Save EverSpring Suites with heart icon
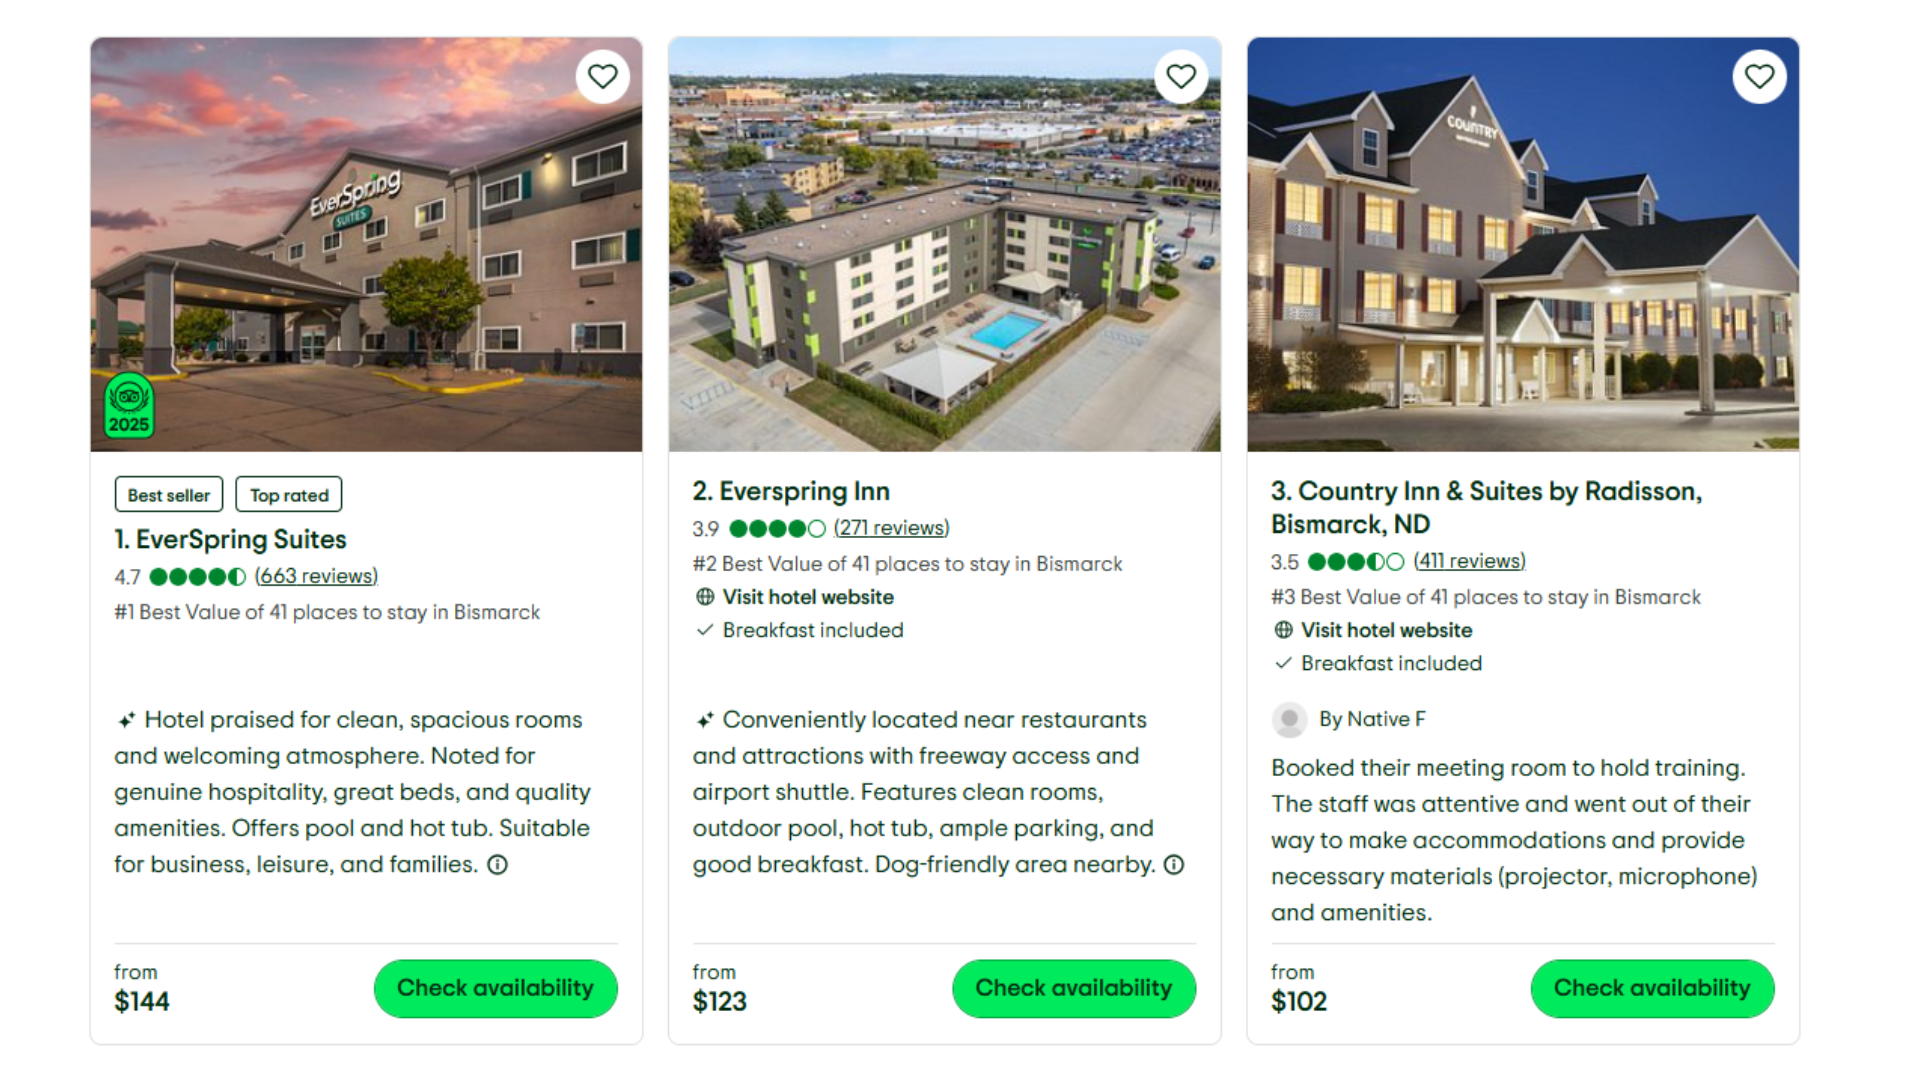 [x=602, y=76]
